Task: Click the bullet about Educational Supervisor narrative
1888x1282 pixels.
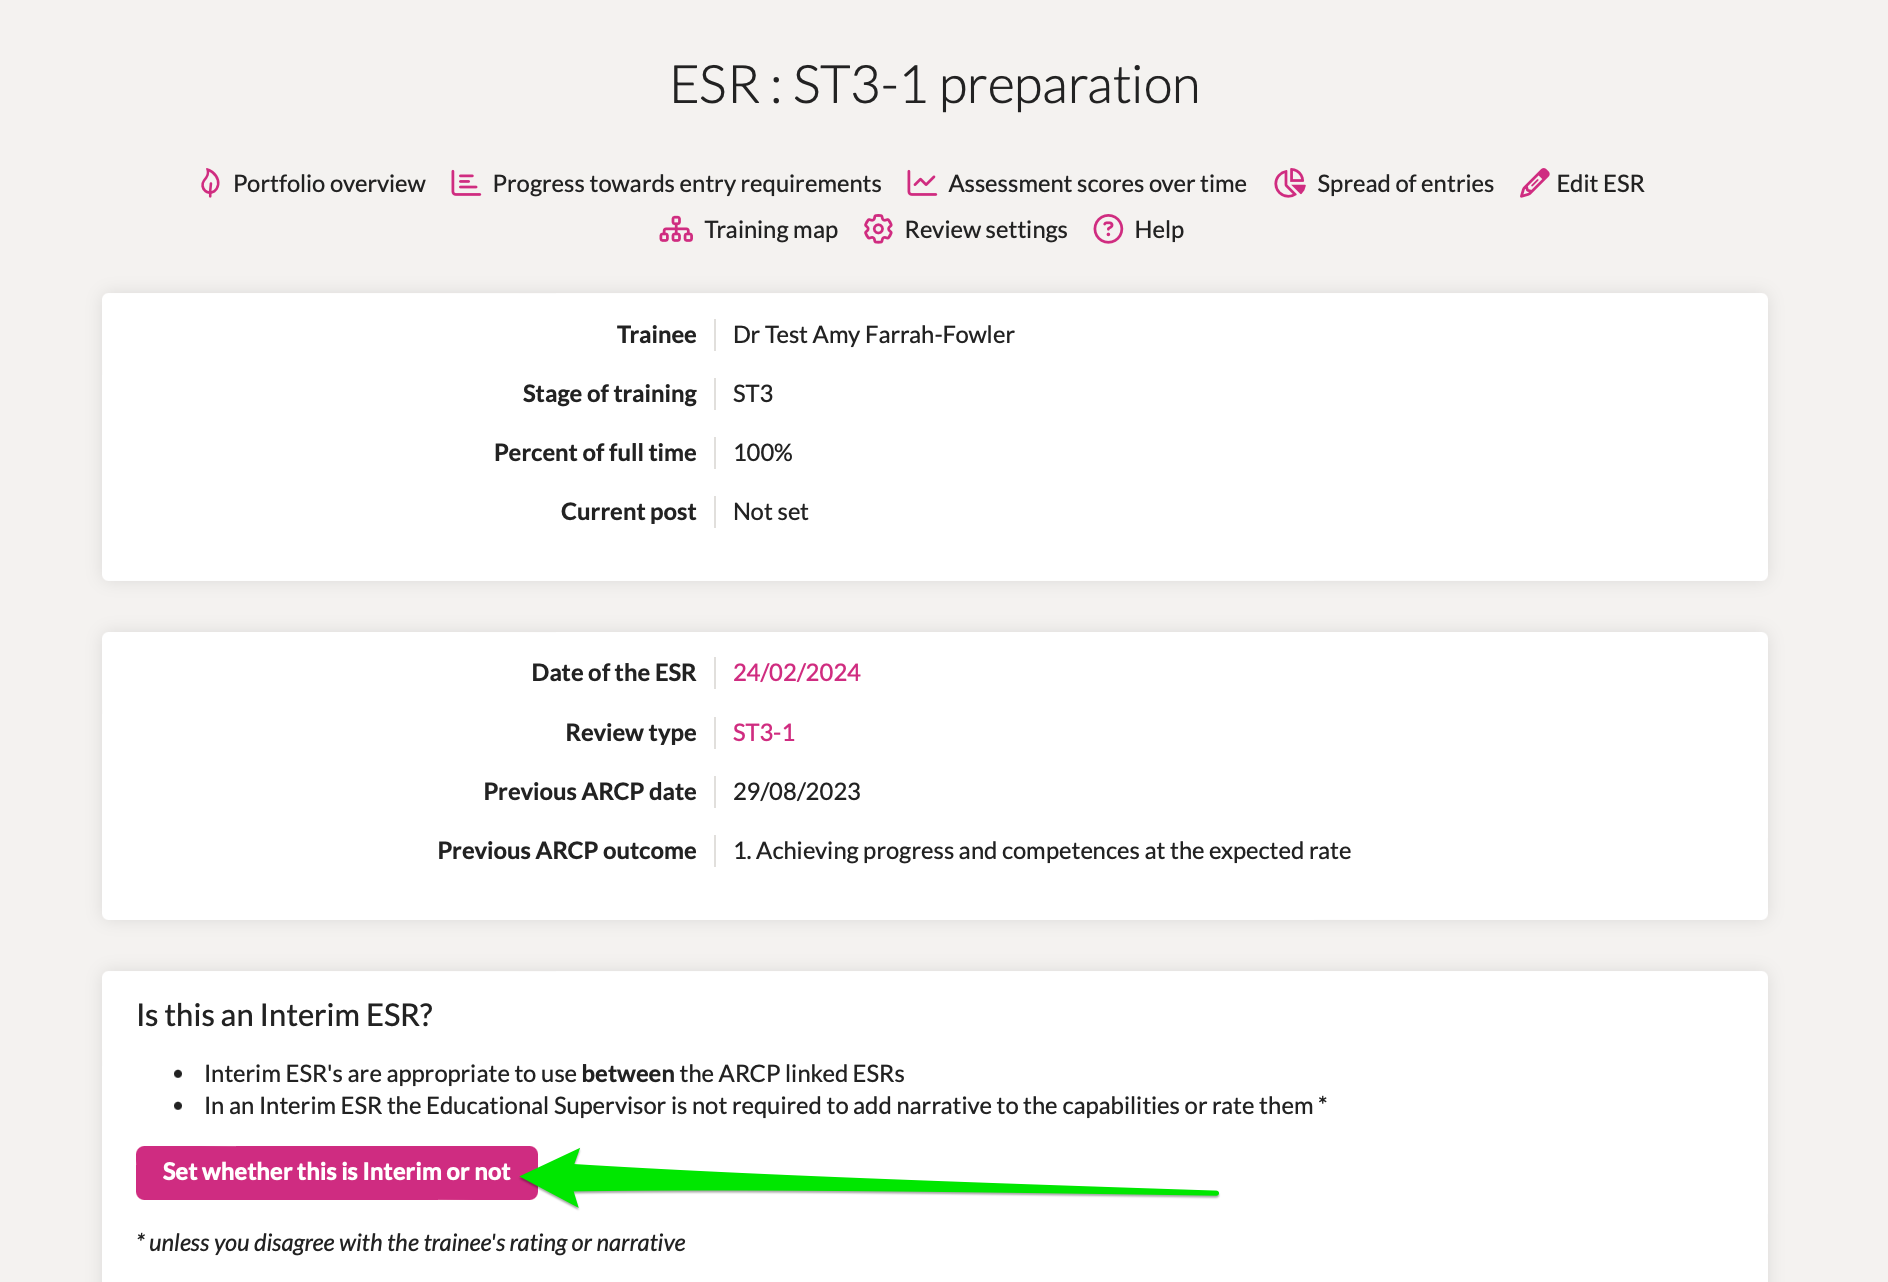Action: coord(765,1105)
